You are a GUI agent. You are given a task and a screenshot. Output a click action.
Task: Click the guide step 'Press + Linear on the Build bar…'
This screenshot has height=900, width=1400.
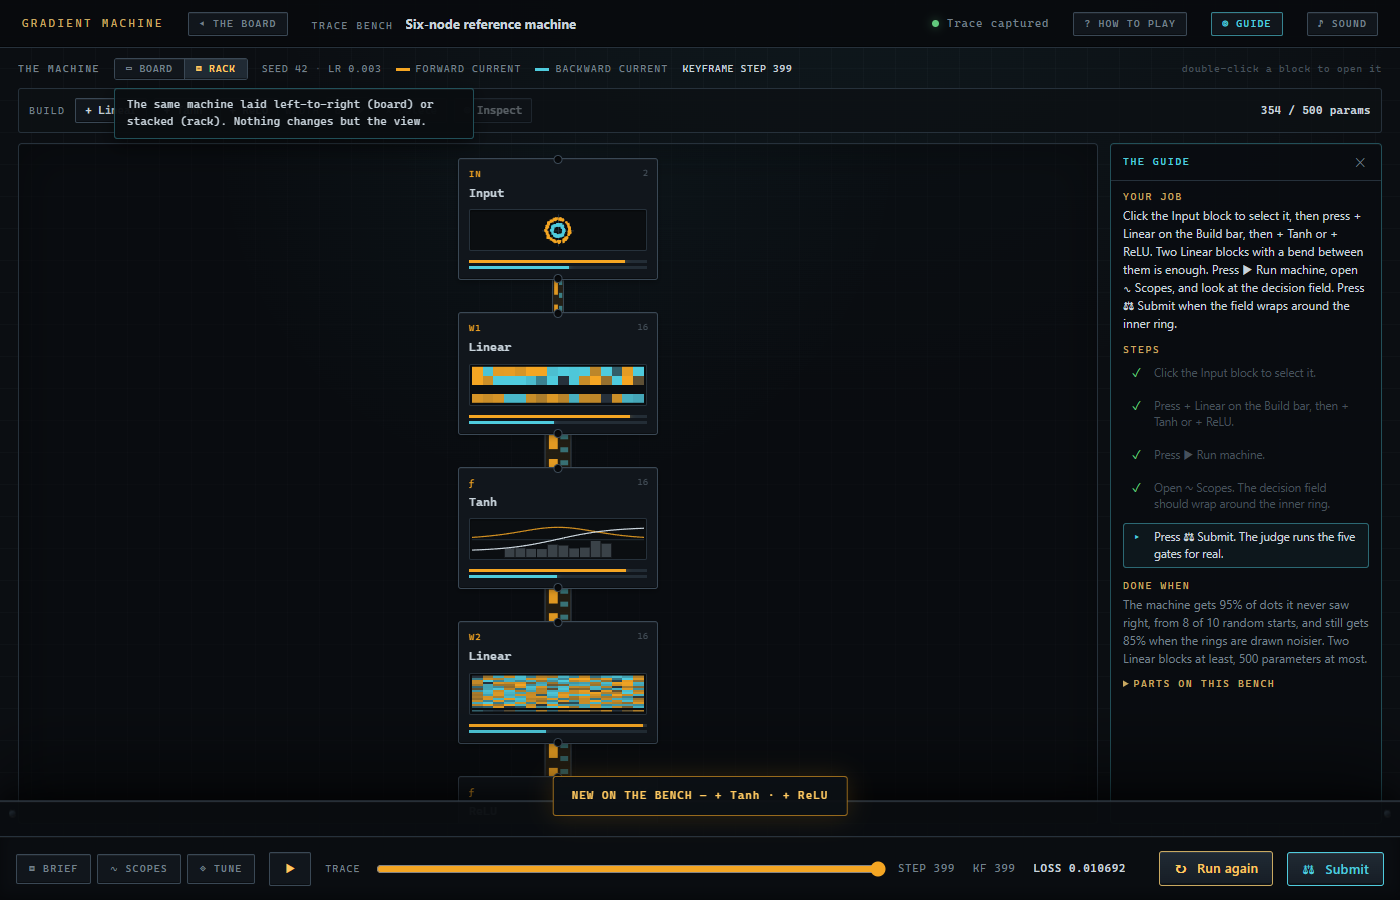click(1246, 414)
